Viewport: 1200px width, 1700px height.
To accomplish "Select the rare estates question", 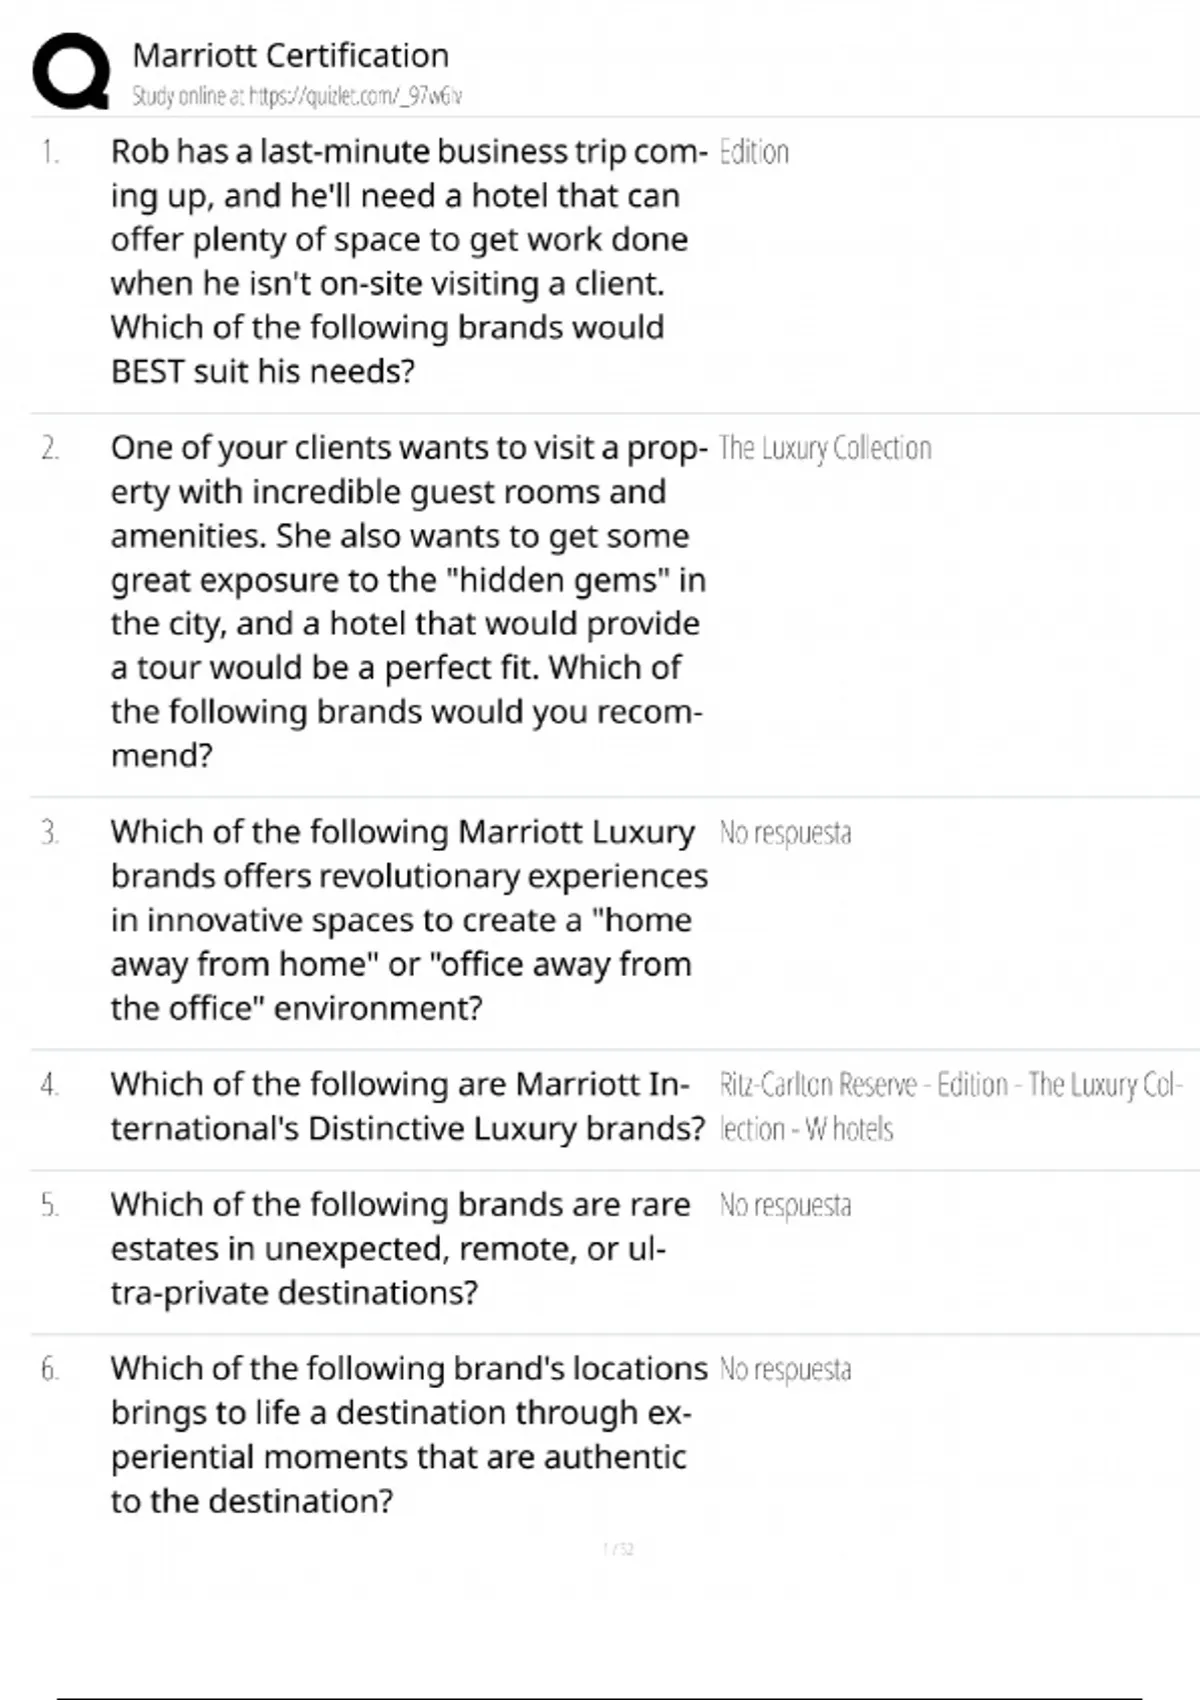I will pyautogui.click(x=400, y=1248).
